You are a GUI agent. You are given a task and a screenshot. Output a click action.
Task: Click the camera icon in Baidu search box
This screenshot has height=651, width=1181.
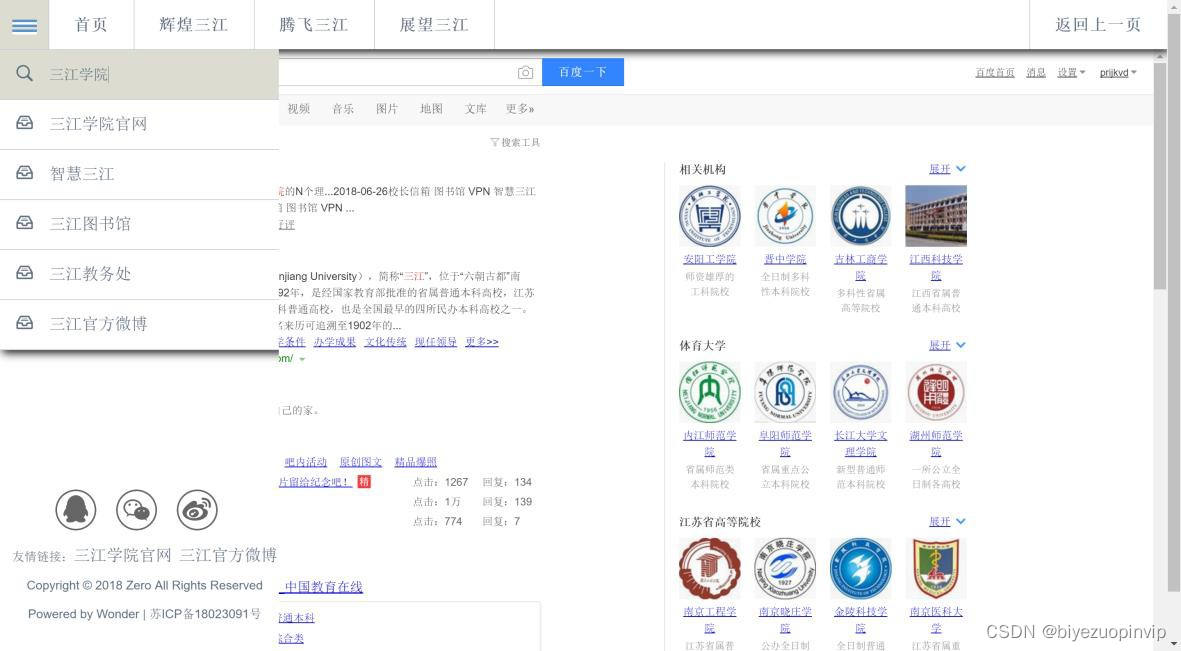pyautogui.click(x=525, y=72)
